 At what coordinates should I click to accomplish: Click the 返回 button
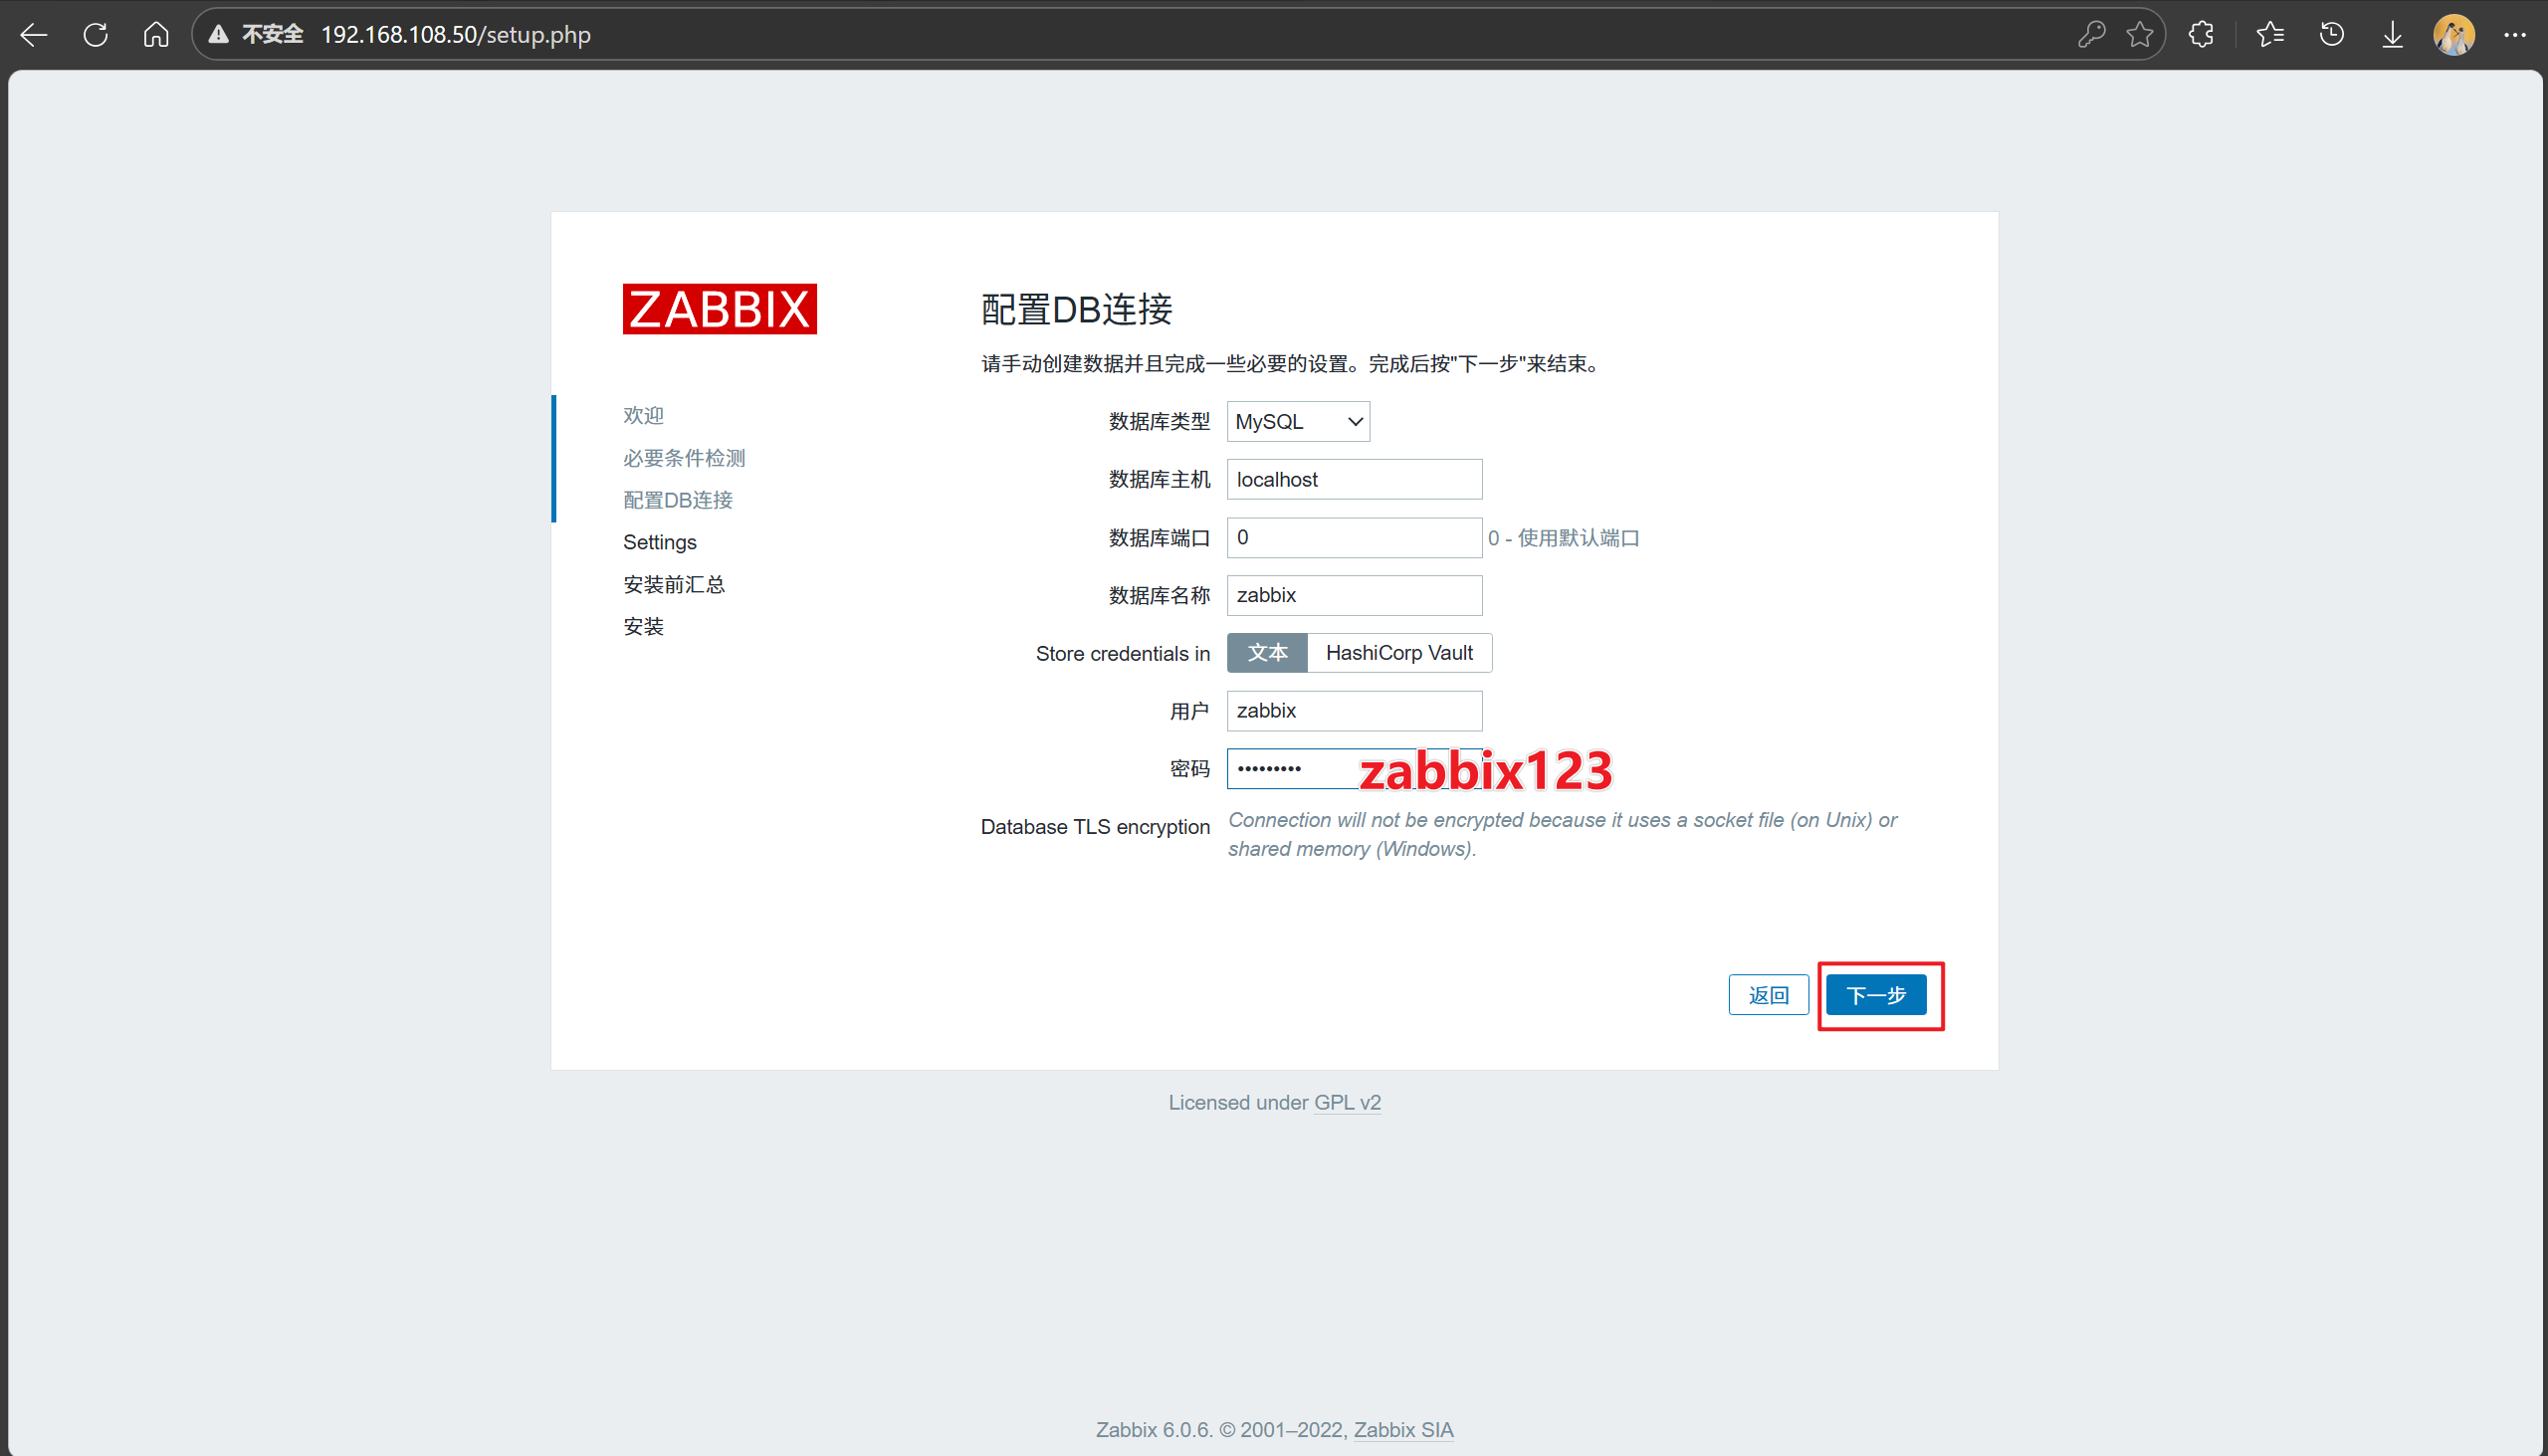1767,995
